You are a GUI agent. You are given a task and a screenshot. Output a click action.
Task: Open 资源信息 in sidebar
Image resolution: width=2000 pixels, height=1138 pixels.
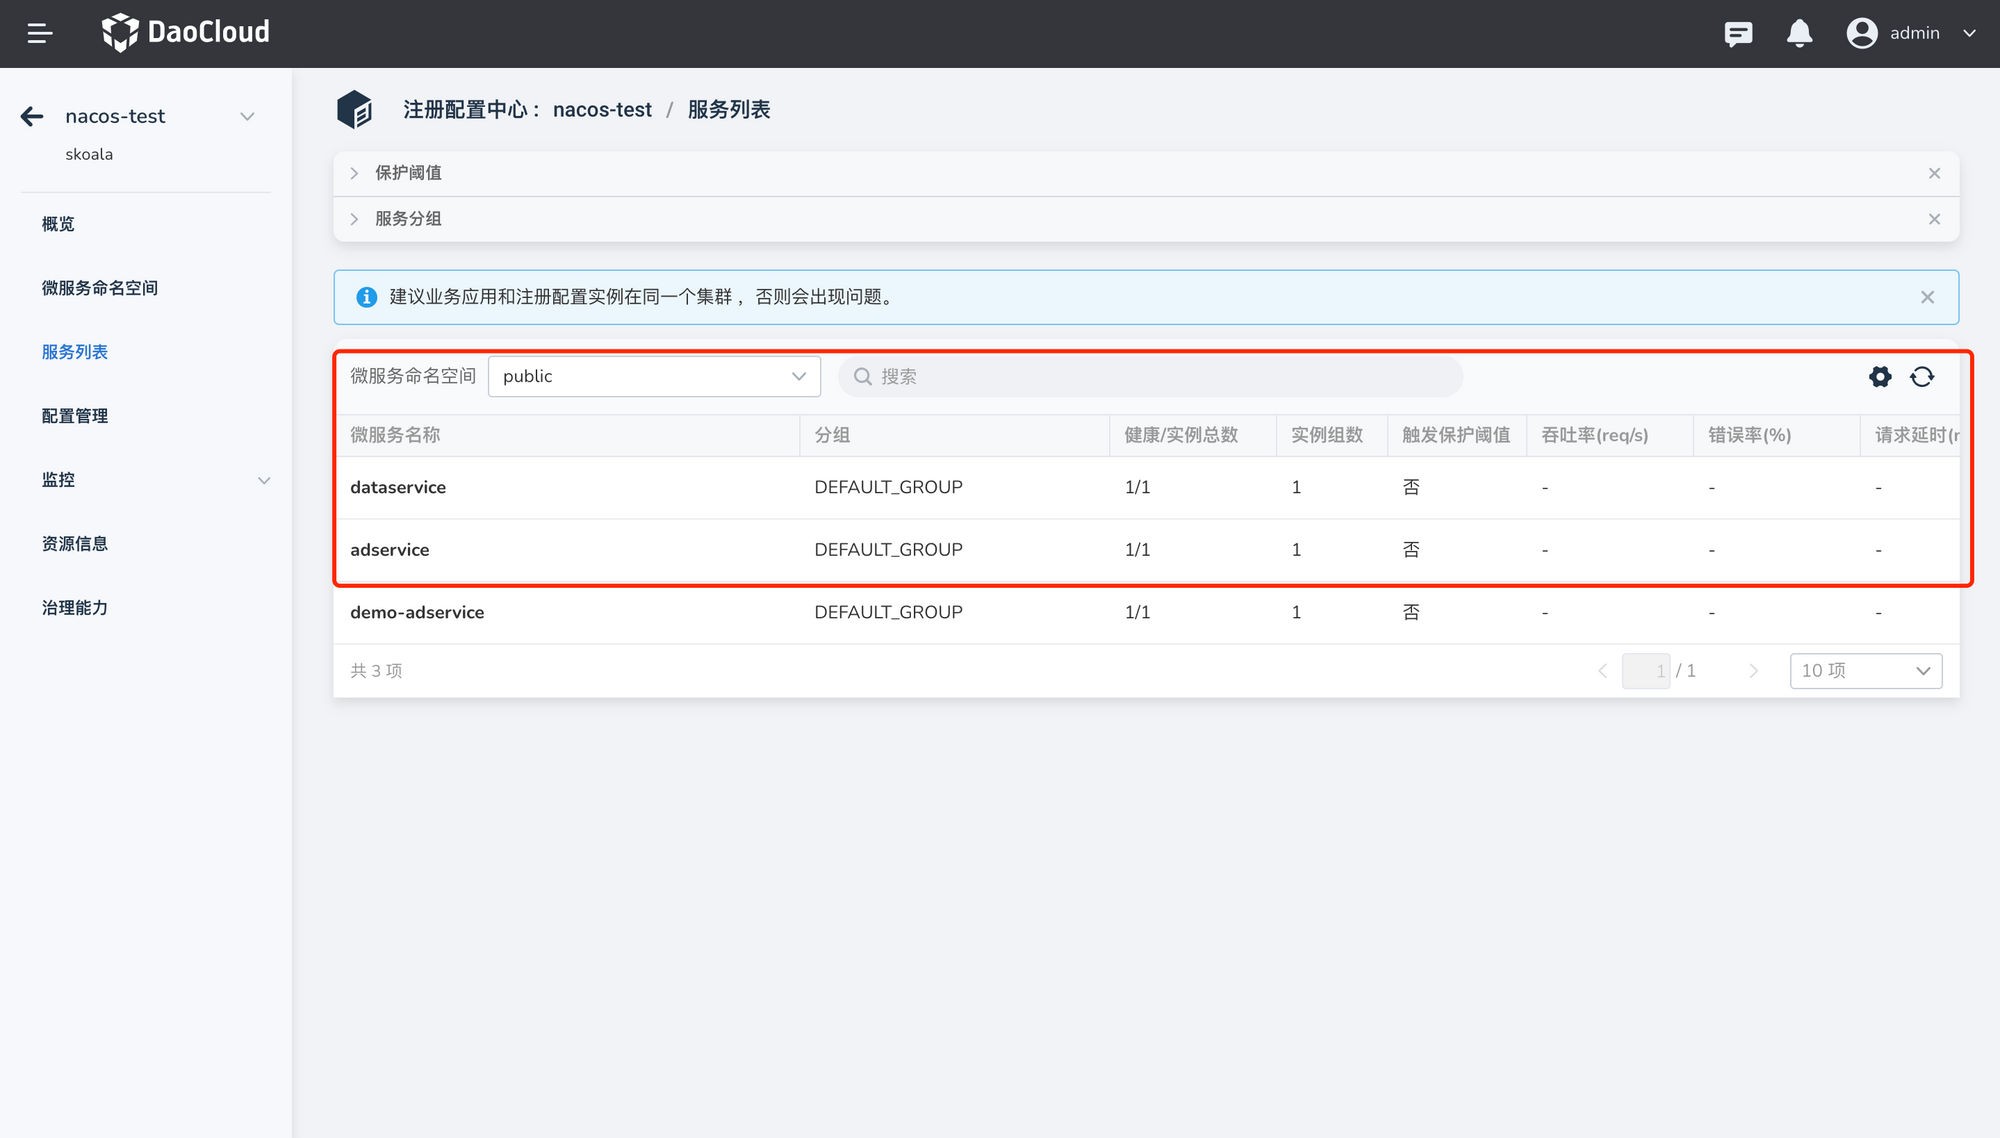click(x=75, y=544)
